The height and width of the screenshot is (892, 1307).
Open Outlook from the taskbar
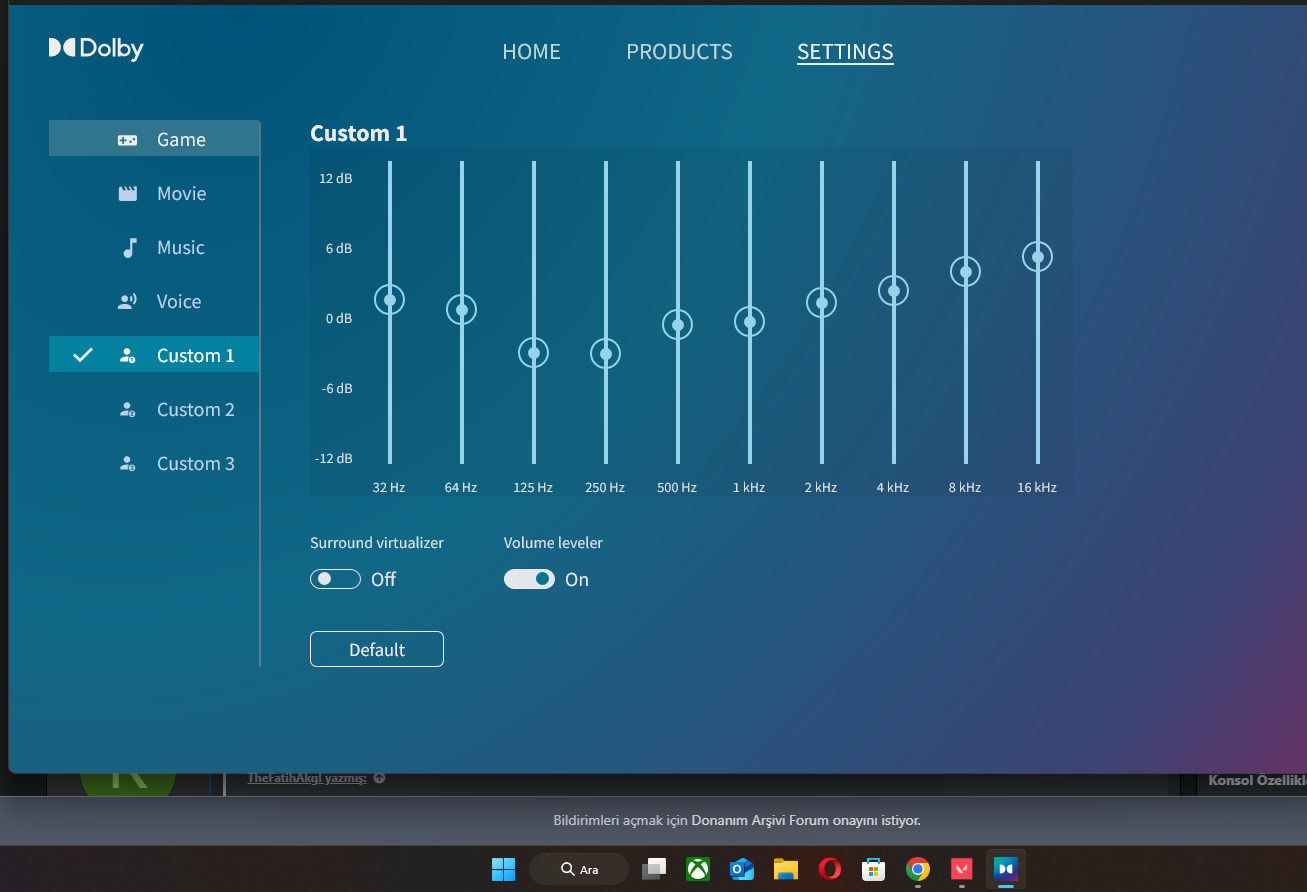point(742,869)
